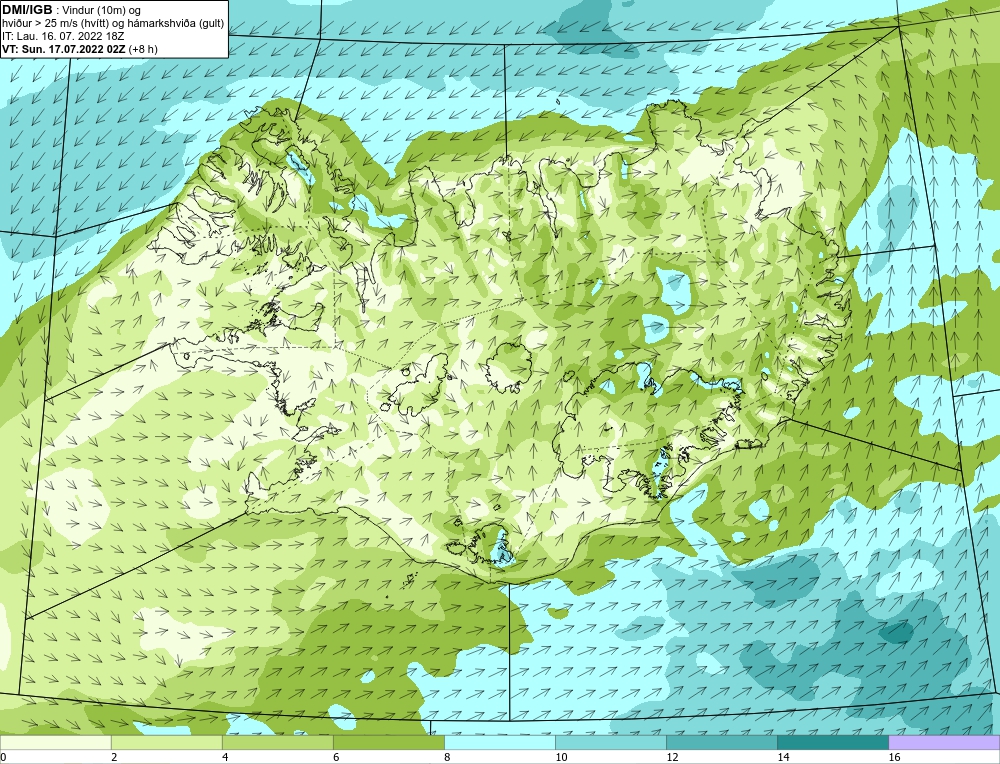Click the legend label "8"
The height and width of the screenshot is (764, 1000).
[x=447, y=757]
